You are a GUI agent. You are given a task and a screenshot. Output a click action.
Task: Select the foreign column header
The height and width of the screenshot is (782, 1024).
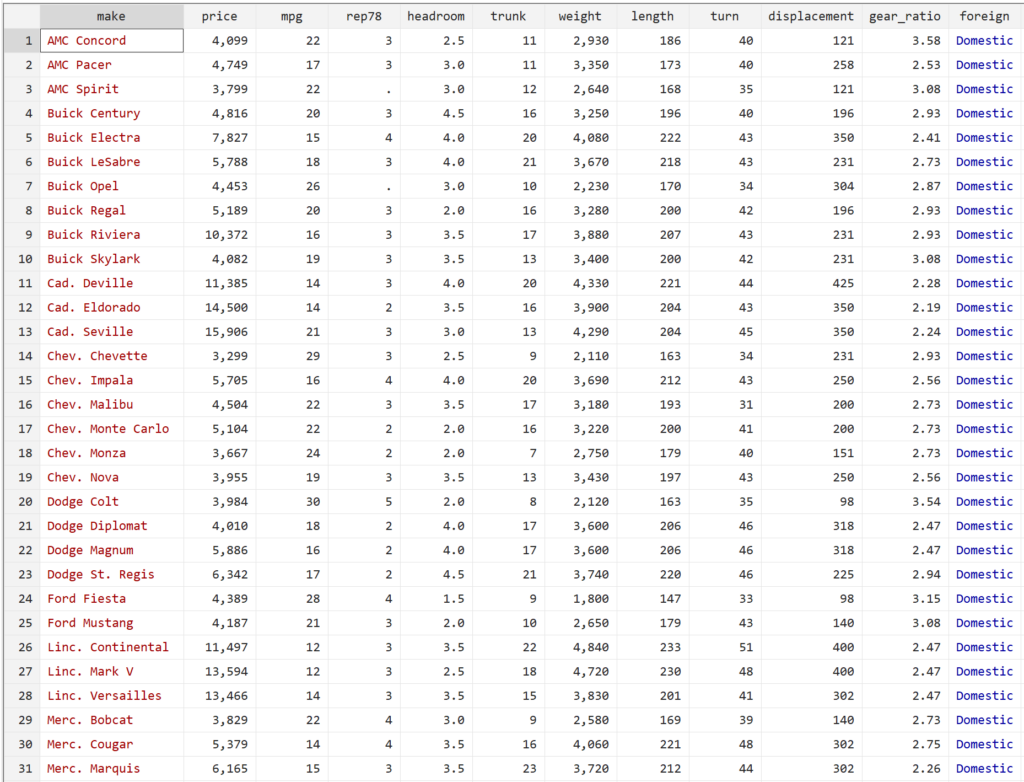point(984,16)
